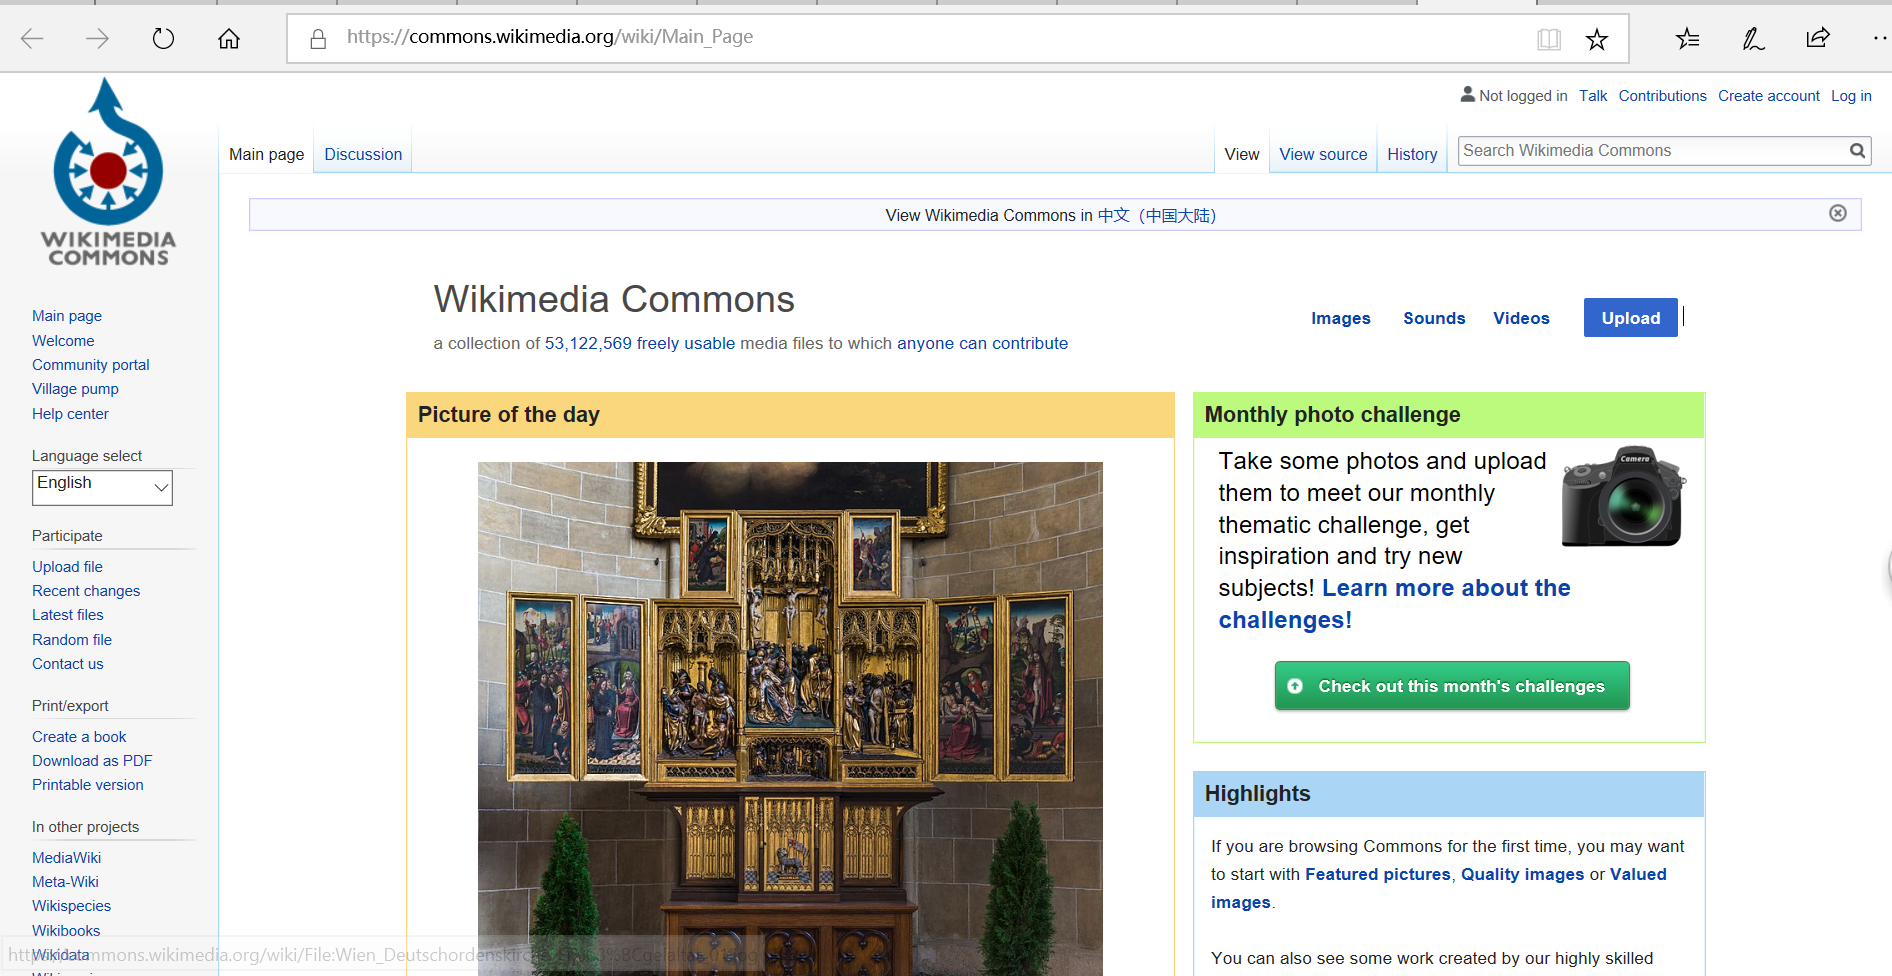The width and height of the screenshot is (1892, 976).
Task: Click the Log in link
Action: (1851, 96)
